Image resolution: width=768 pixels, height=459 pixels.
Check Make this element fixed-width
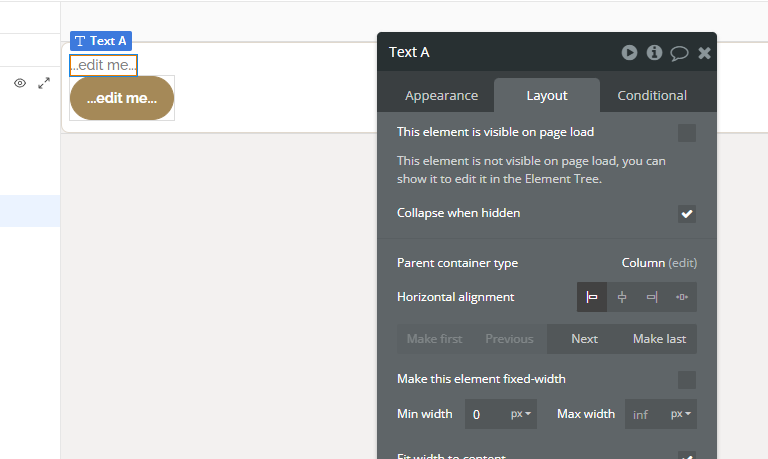click(687, 380)
